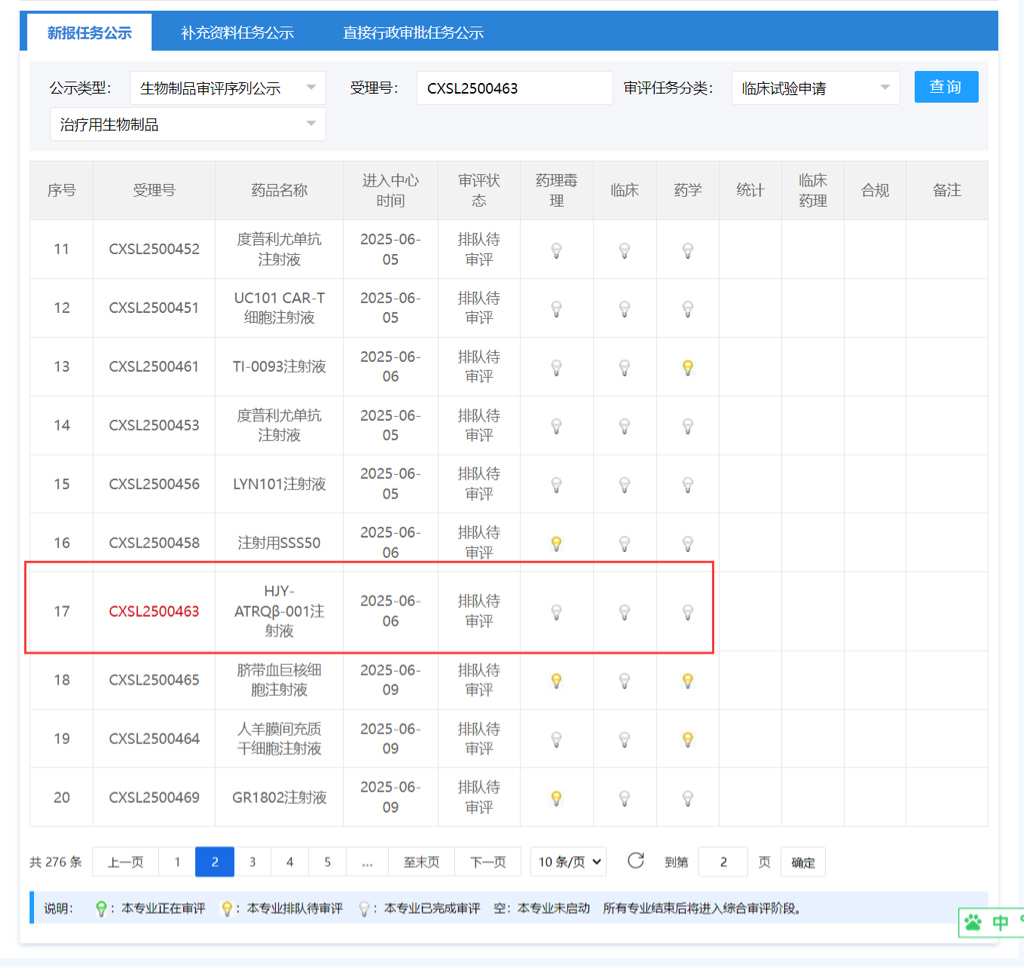1024x968 pixels.
Task: Click the refresh icon in pagination bar
Action: [x=635, y=861]
